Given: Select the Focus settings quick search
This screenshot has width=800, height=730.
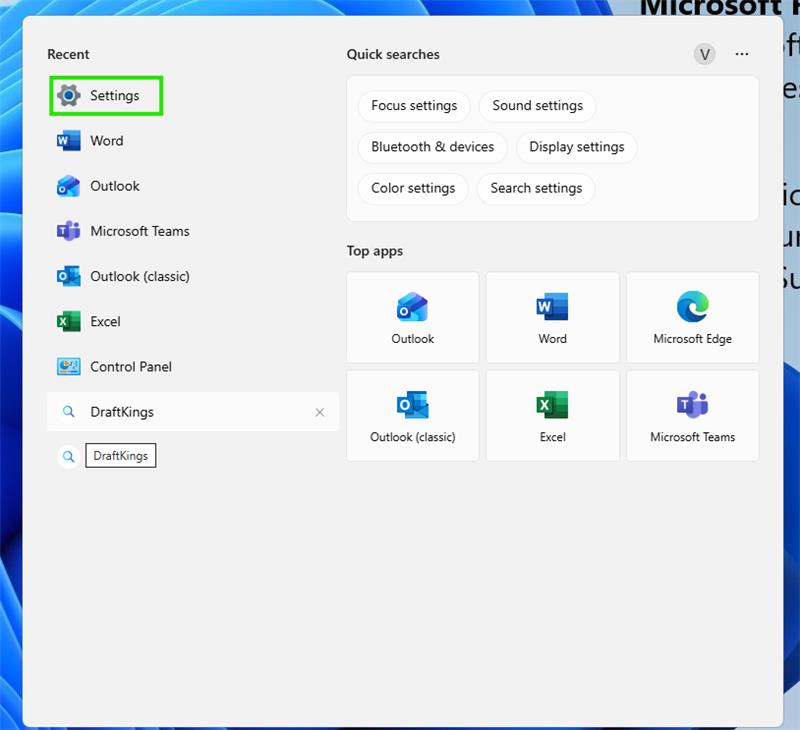Looking at the screenshot, I should click(x=414, y=106).
